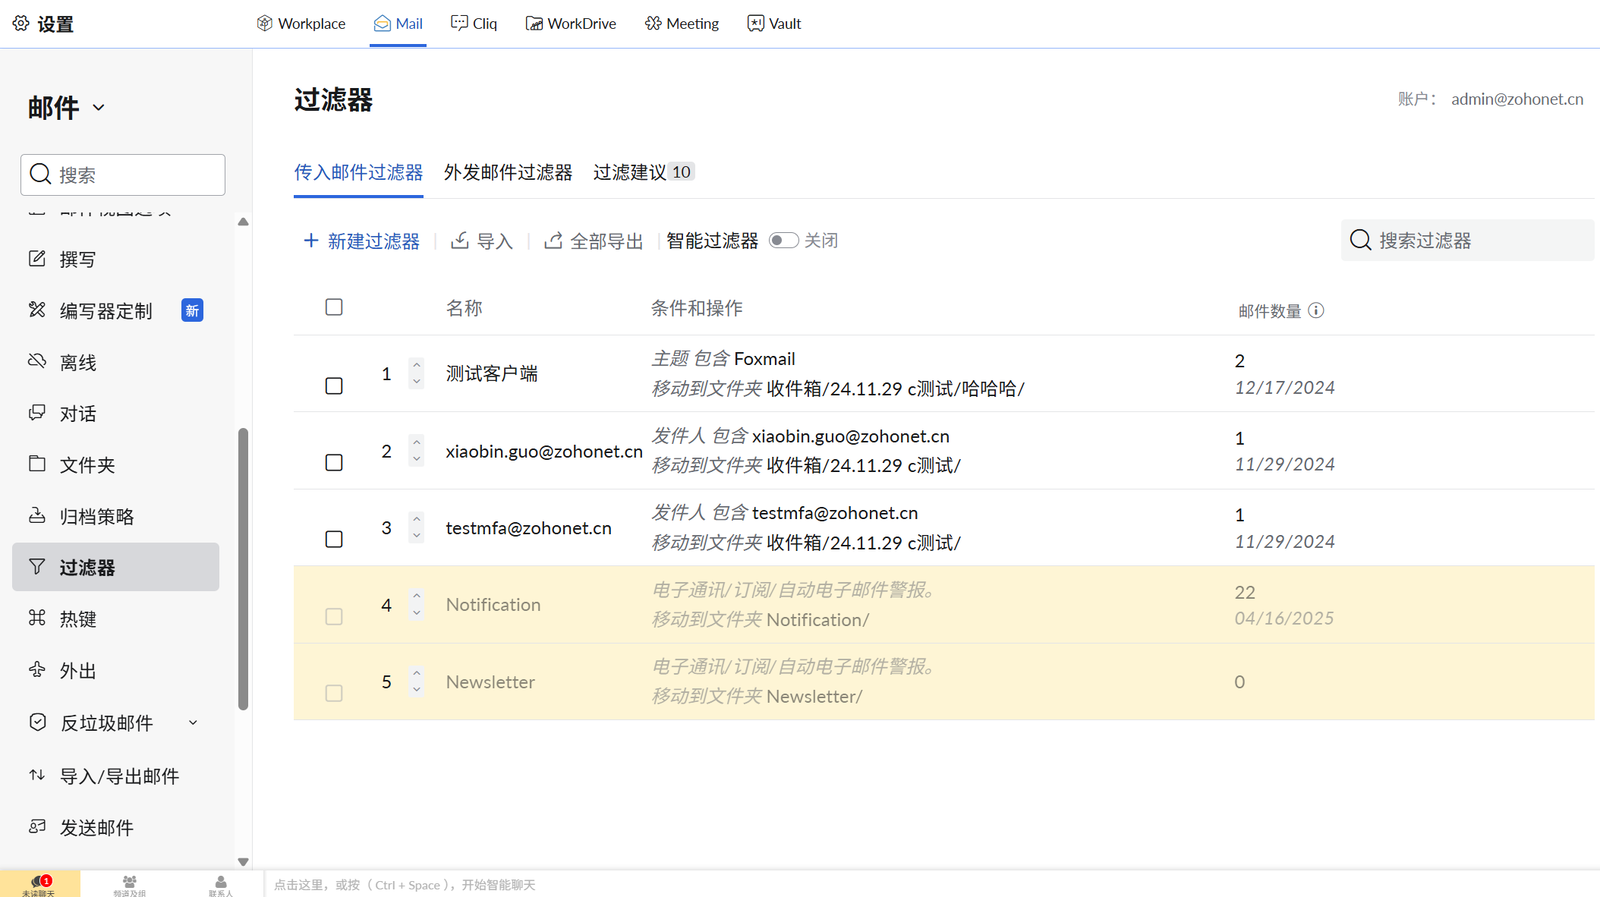This screenshot has height=897, width=1600.
Task: Click 导入 filters button
Action: pos(481,241)
